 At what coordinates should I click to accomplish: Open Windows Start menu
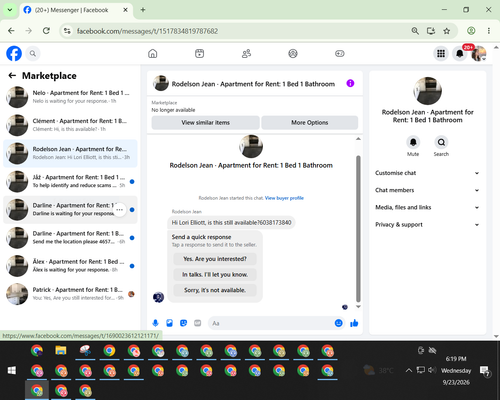(12, 370)
